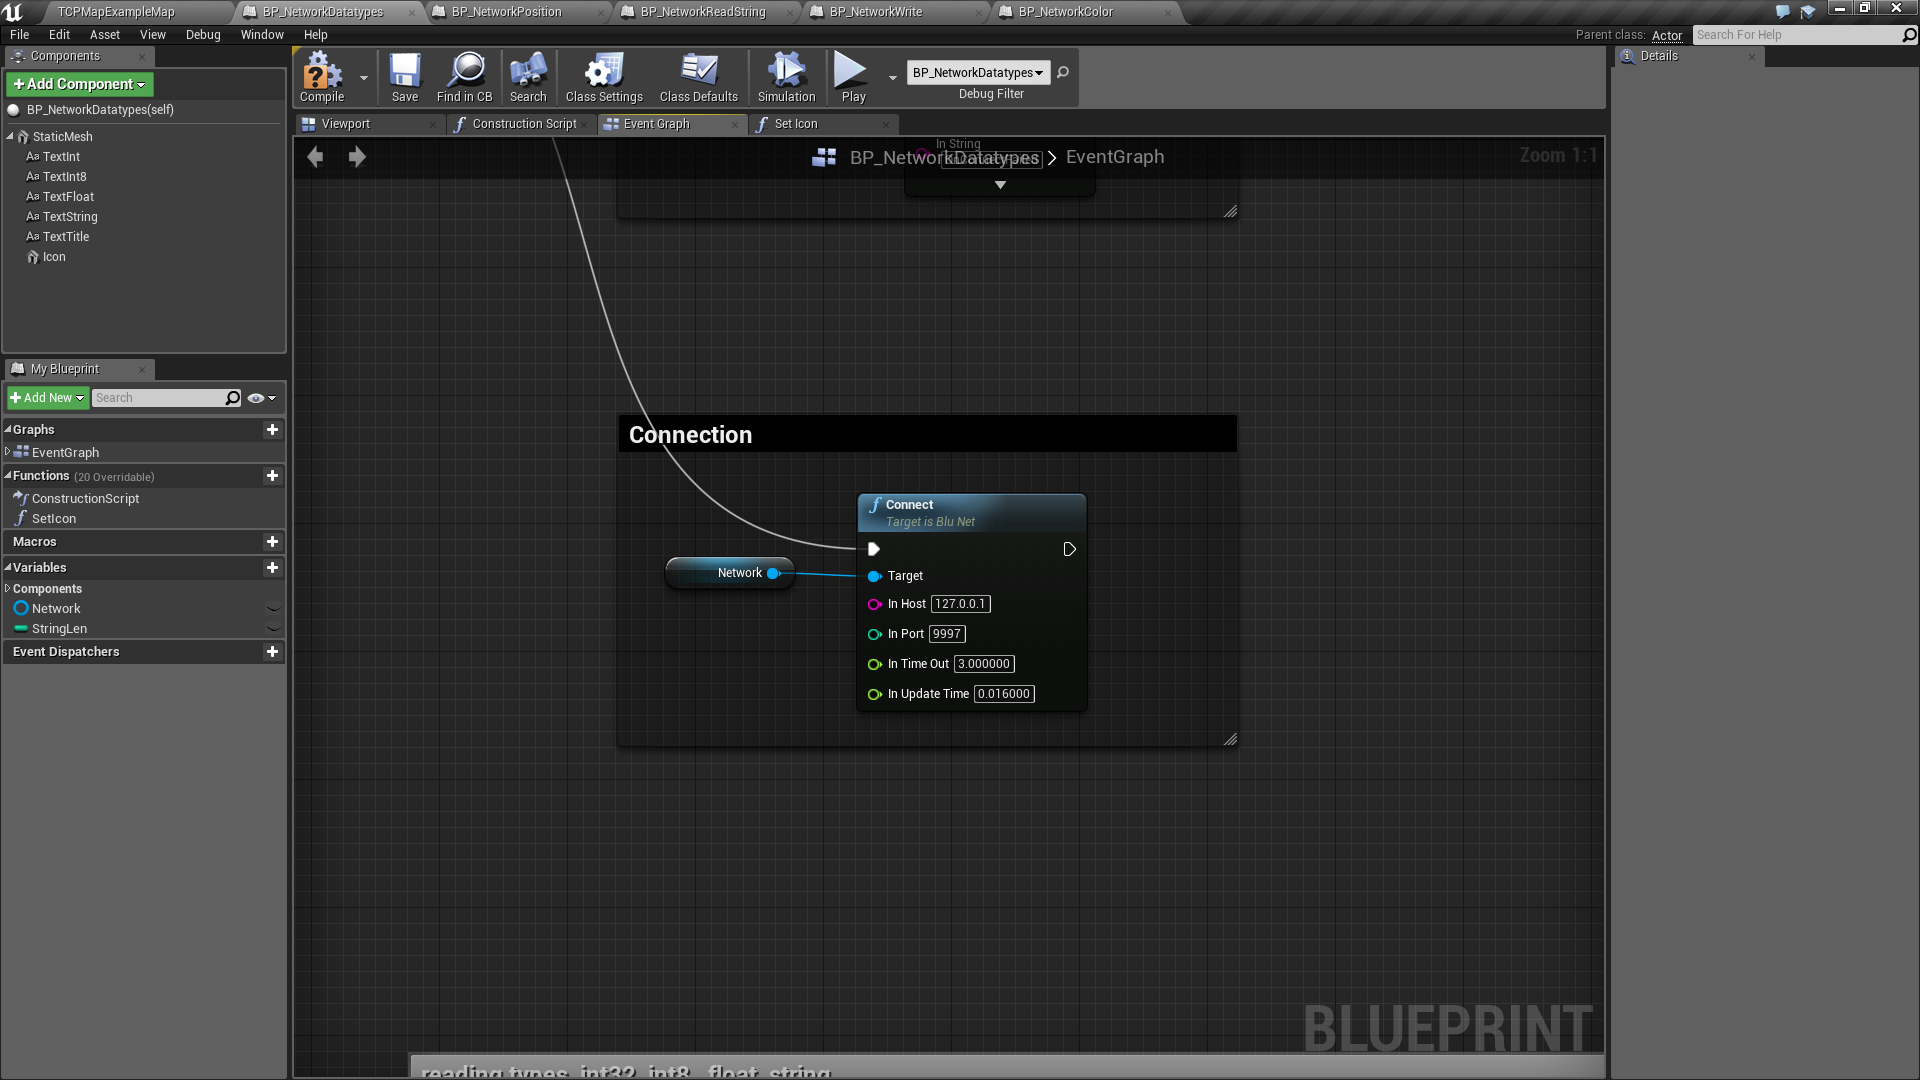Go forward in graph navigation

(x=357, y=157)
